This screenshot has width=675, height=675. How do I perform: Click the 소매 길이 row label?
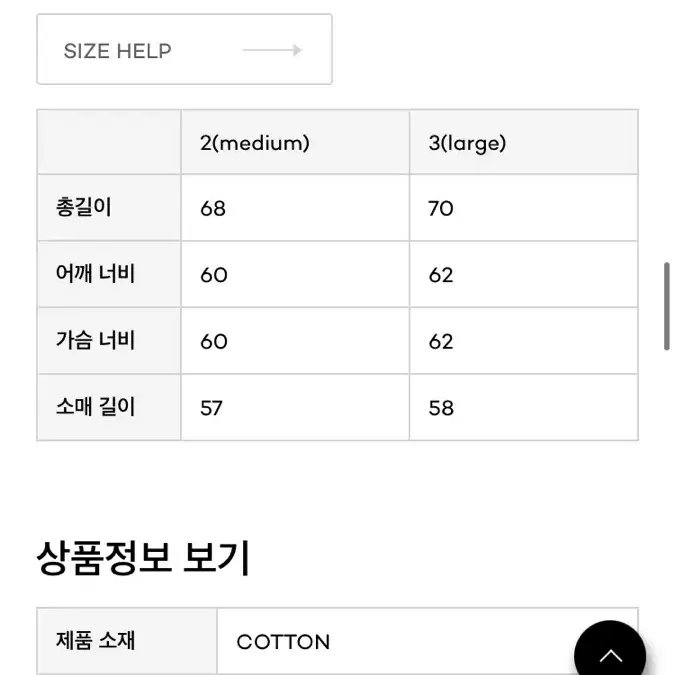96,407
